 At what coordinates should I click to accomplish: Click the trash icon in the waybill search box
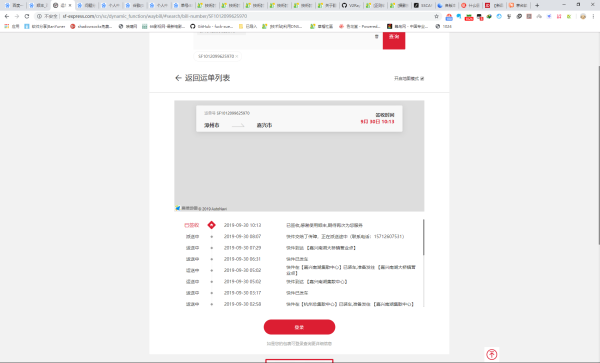(x=377, y=37)
